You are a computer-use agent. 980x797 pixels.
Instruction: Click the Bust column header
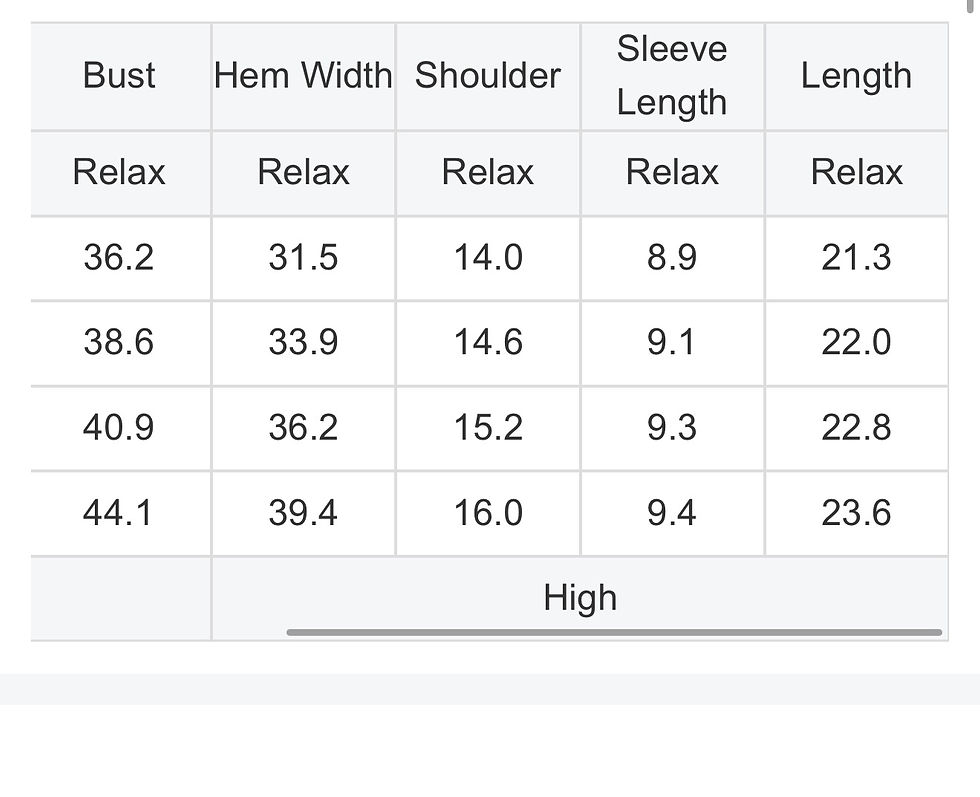point(119,76)
